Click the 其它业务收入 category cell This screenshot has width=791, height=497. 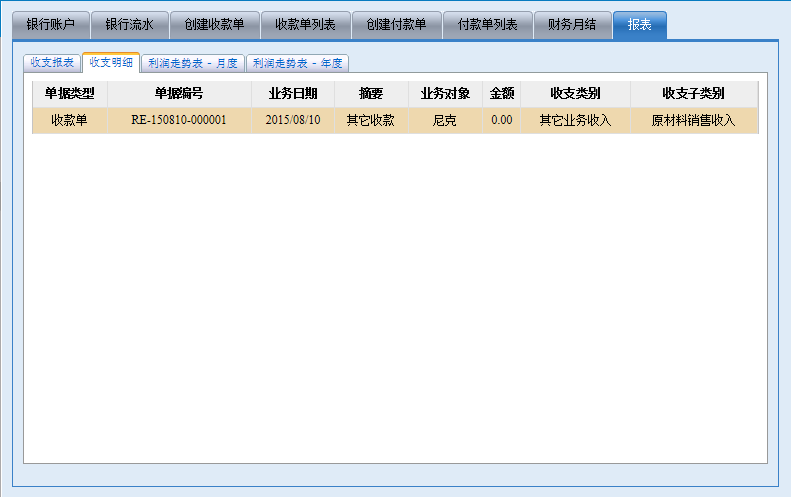(575, 120)
